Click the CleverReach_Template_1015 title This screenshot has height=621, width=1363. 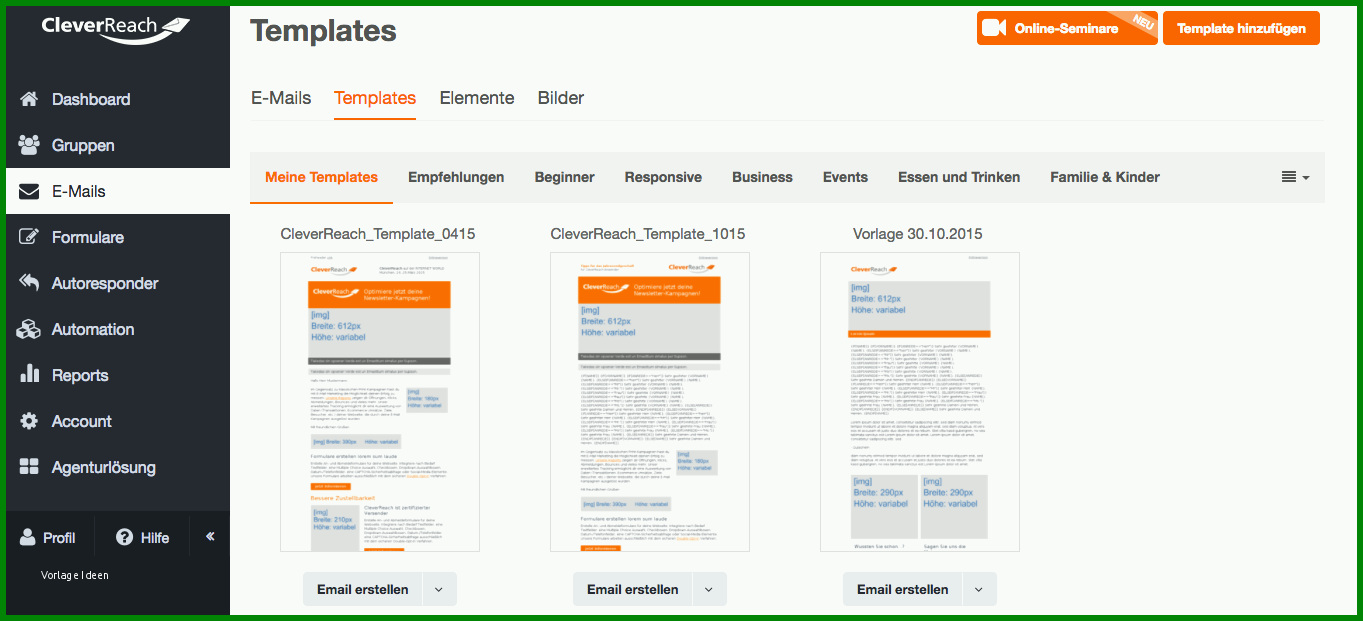pos(648,234)
